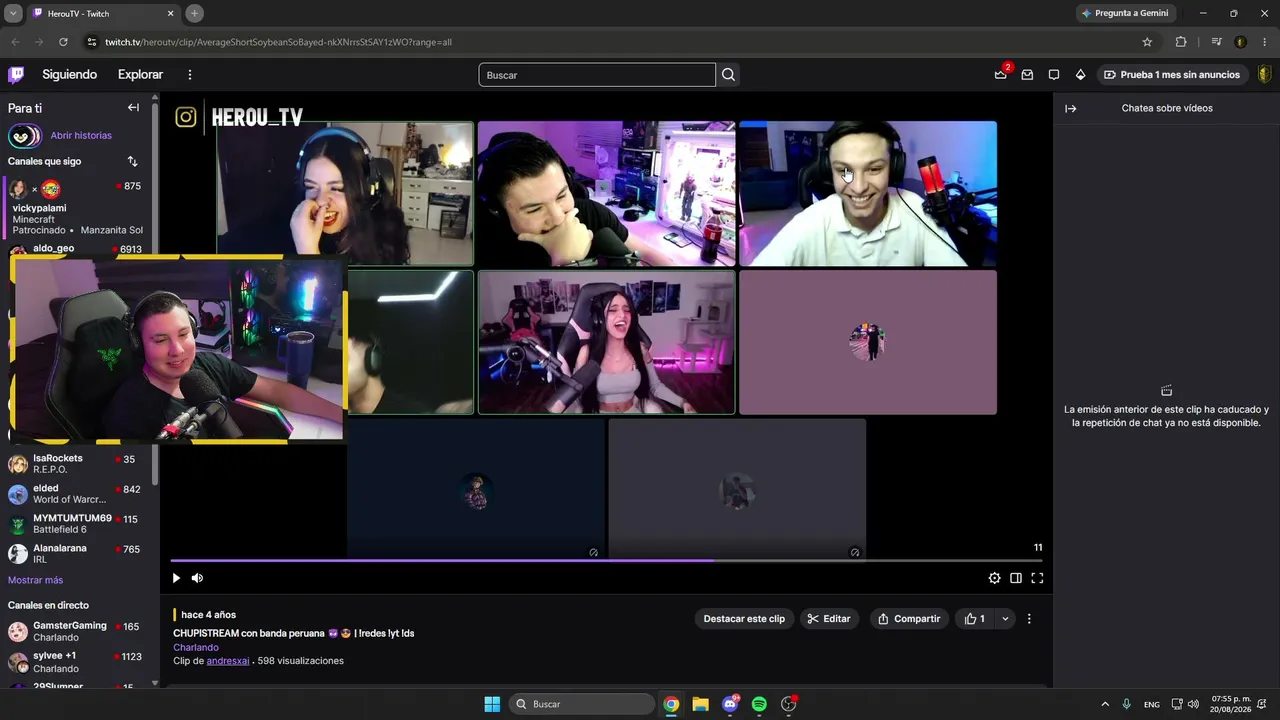This screenshot has height=720, width=1280.
Task: Open the Windows Start menu
Action: pyautogui.click(x=492, y=704)
